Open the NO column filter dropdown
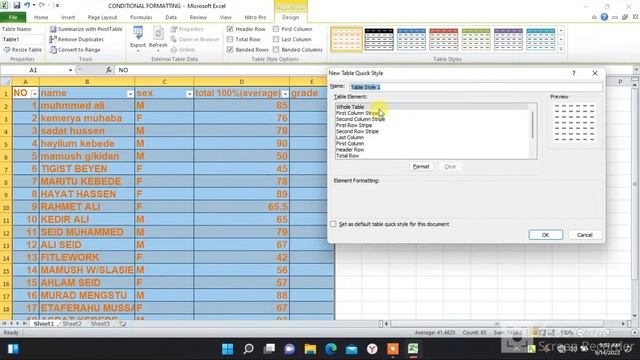The width and height of the screenshot is (640, 360). [34, 94]
